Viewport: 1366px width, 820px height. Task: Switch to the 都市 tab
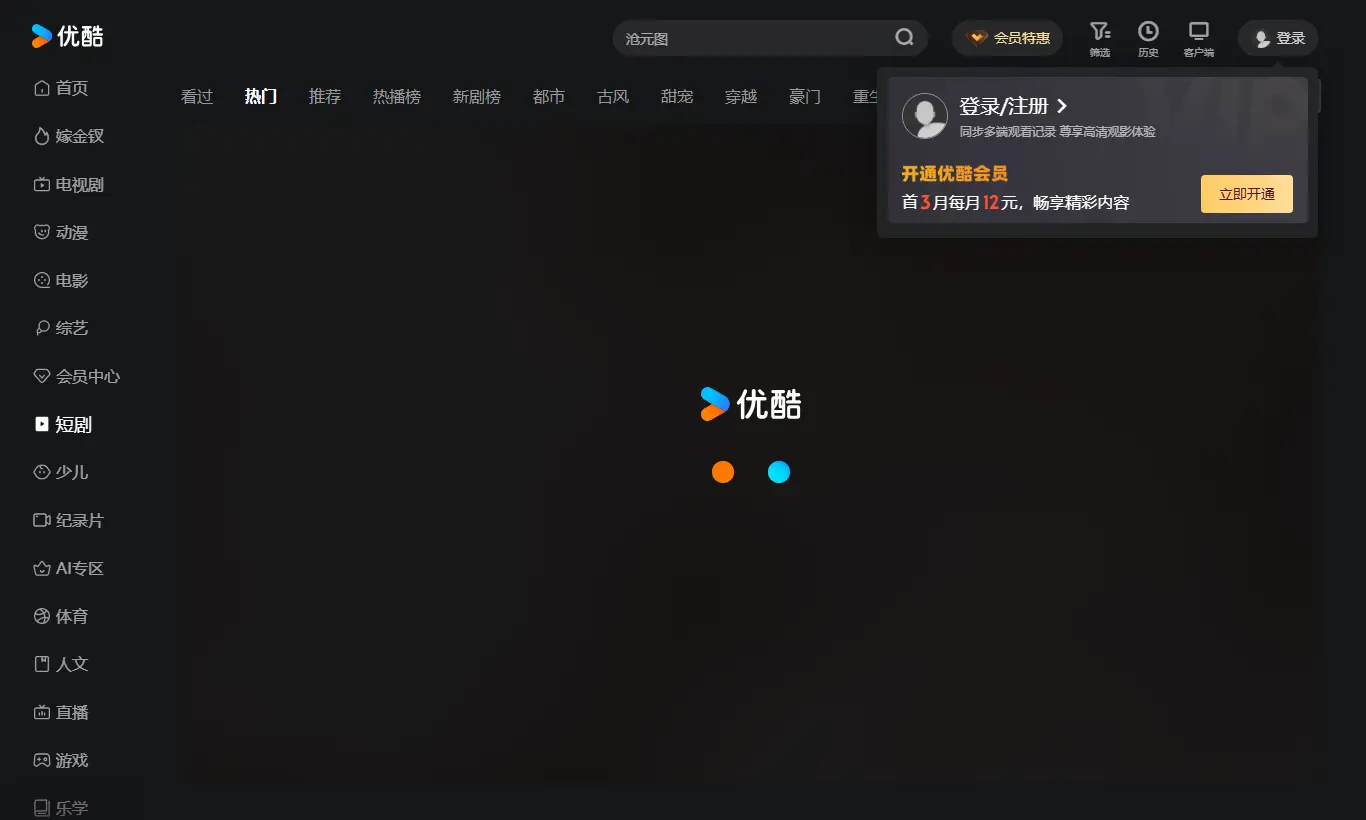pos(549,97)
